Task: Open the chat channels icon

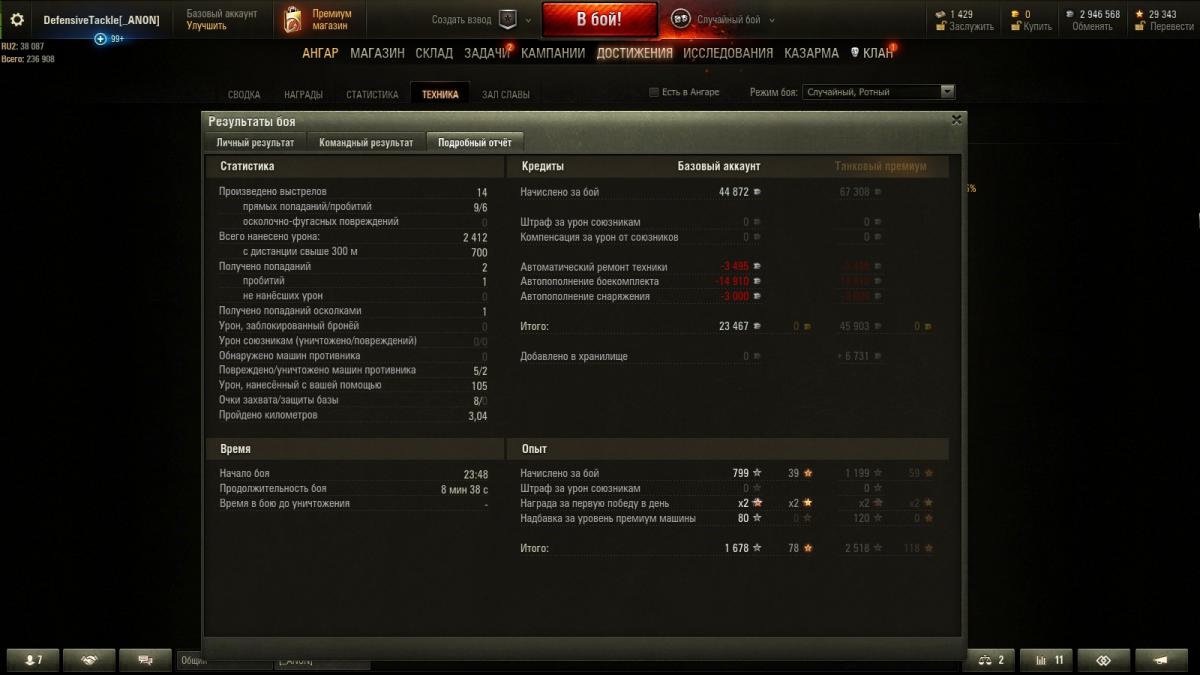Action: coord(145,660)
